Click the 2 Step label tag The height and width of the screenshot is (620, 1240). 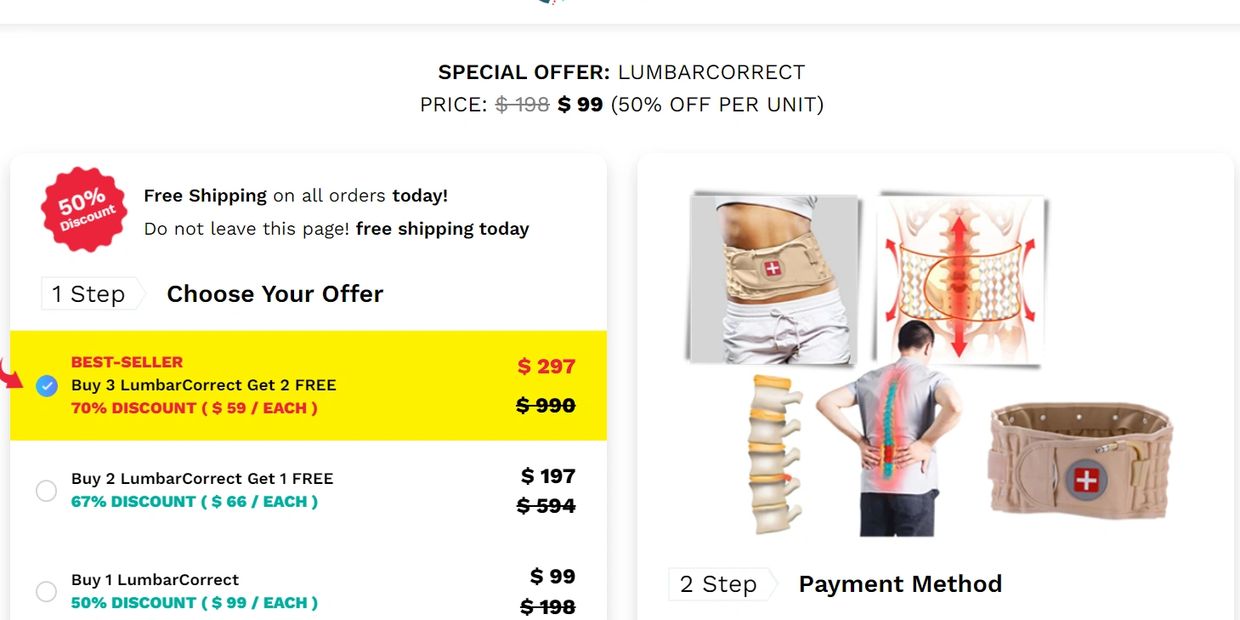coord(721,584)
